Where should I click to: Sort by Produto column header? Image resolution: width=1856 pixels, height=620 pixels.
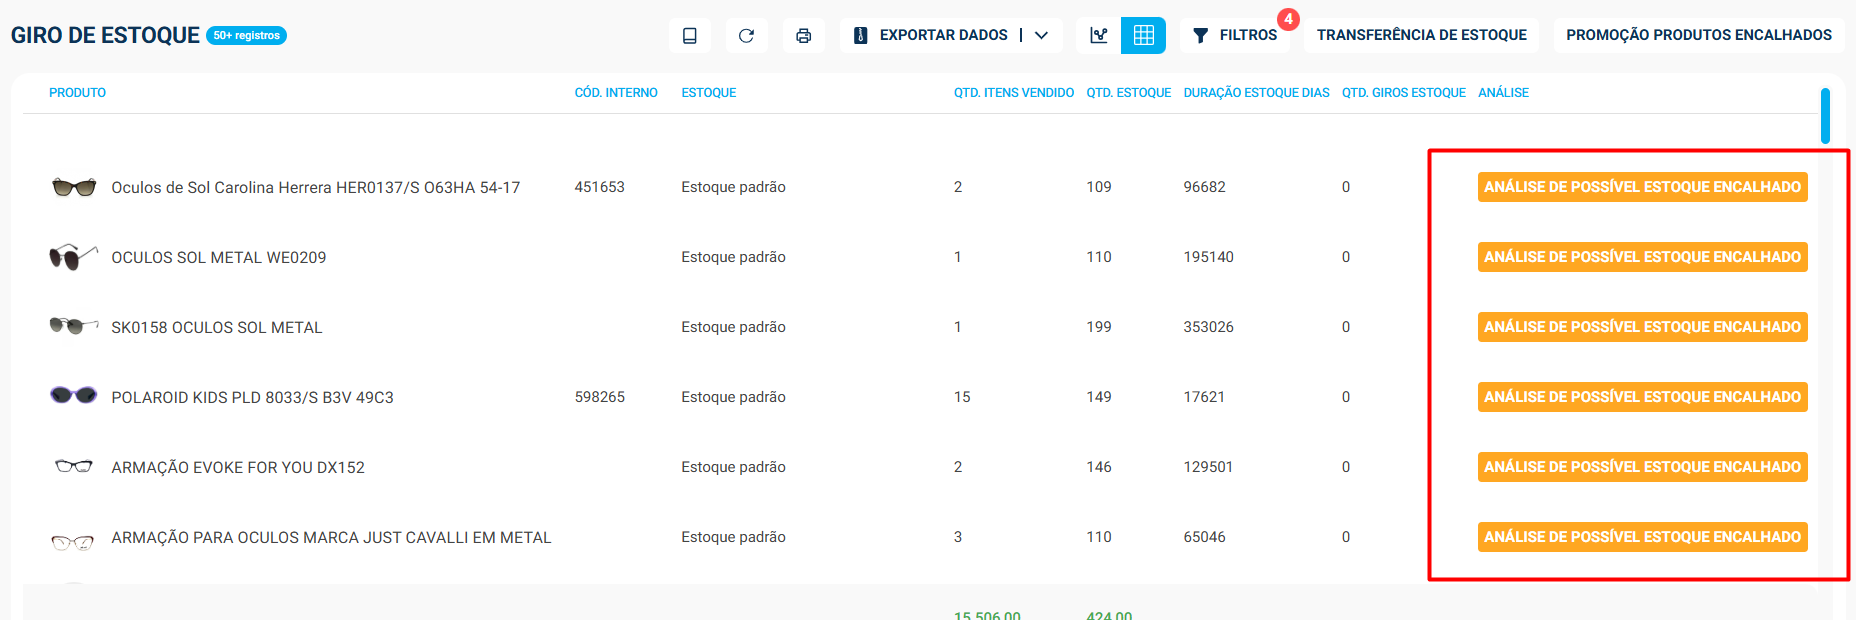[77, 93]
